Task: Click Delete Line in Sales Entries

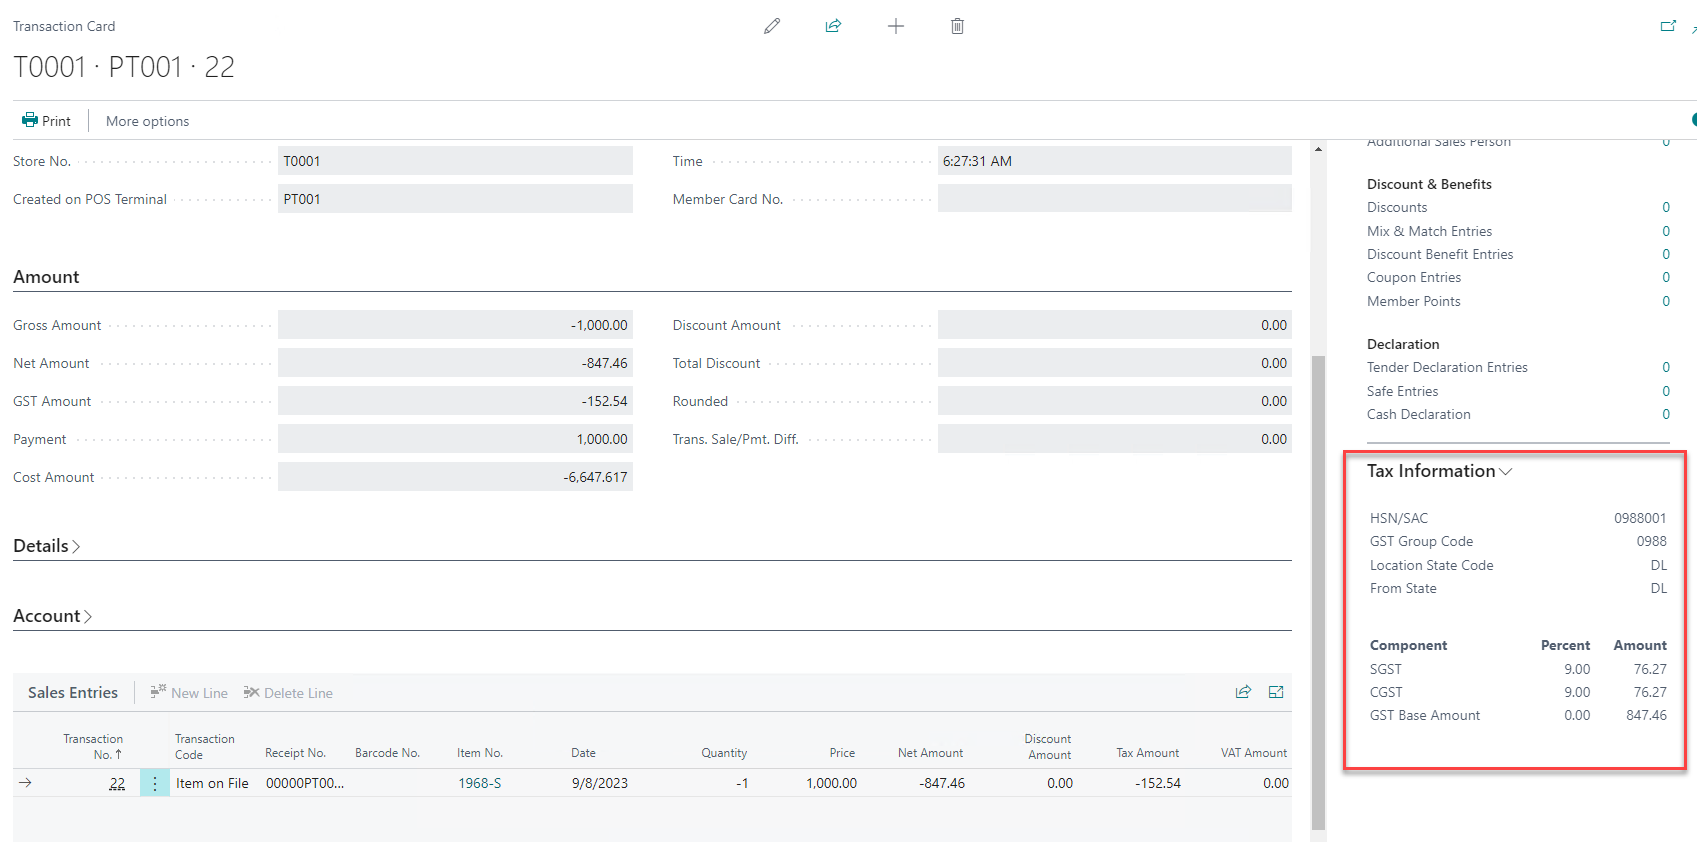Action: click(x=288, y=693)
